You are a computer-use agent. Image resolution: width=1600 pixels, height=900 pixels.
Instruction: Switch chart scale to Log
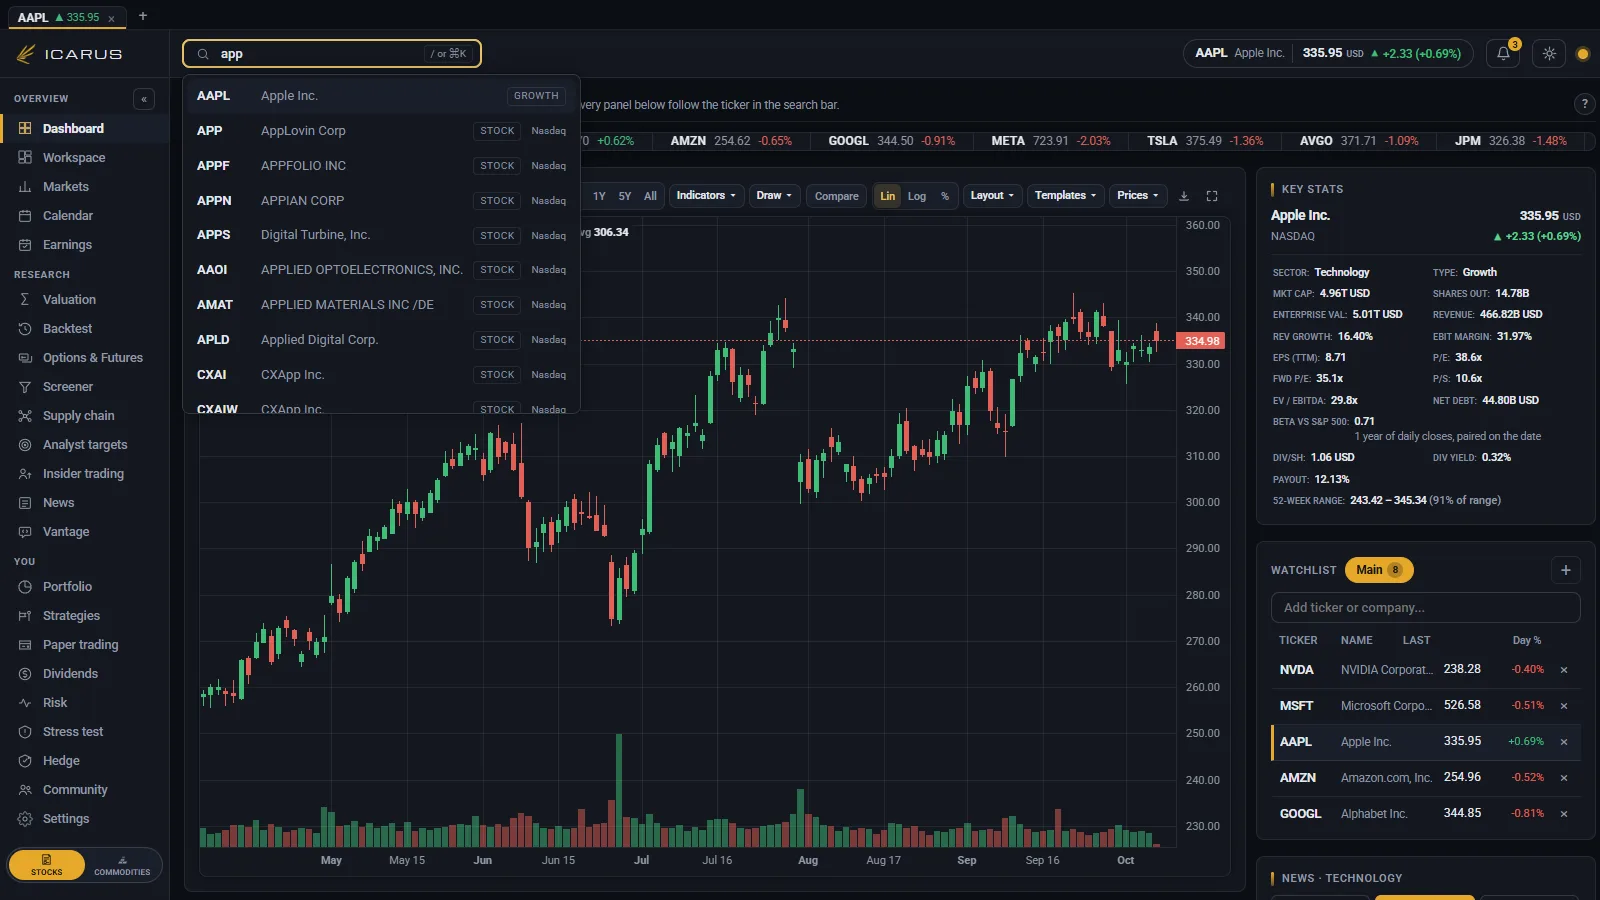pos(917,196)
